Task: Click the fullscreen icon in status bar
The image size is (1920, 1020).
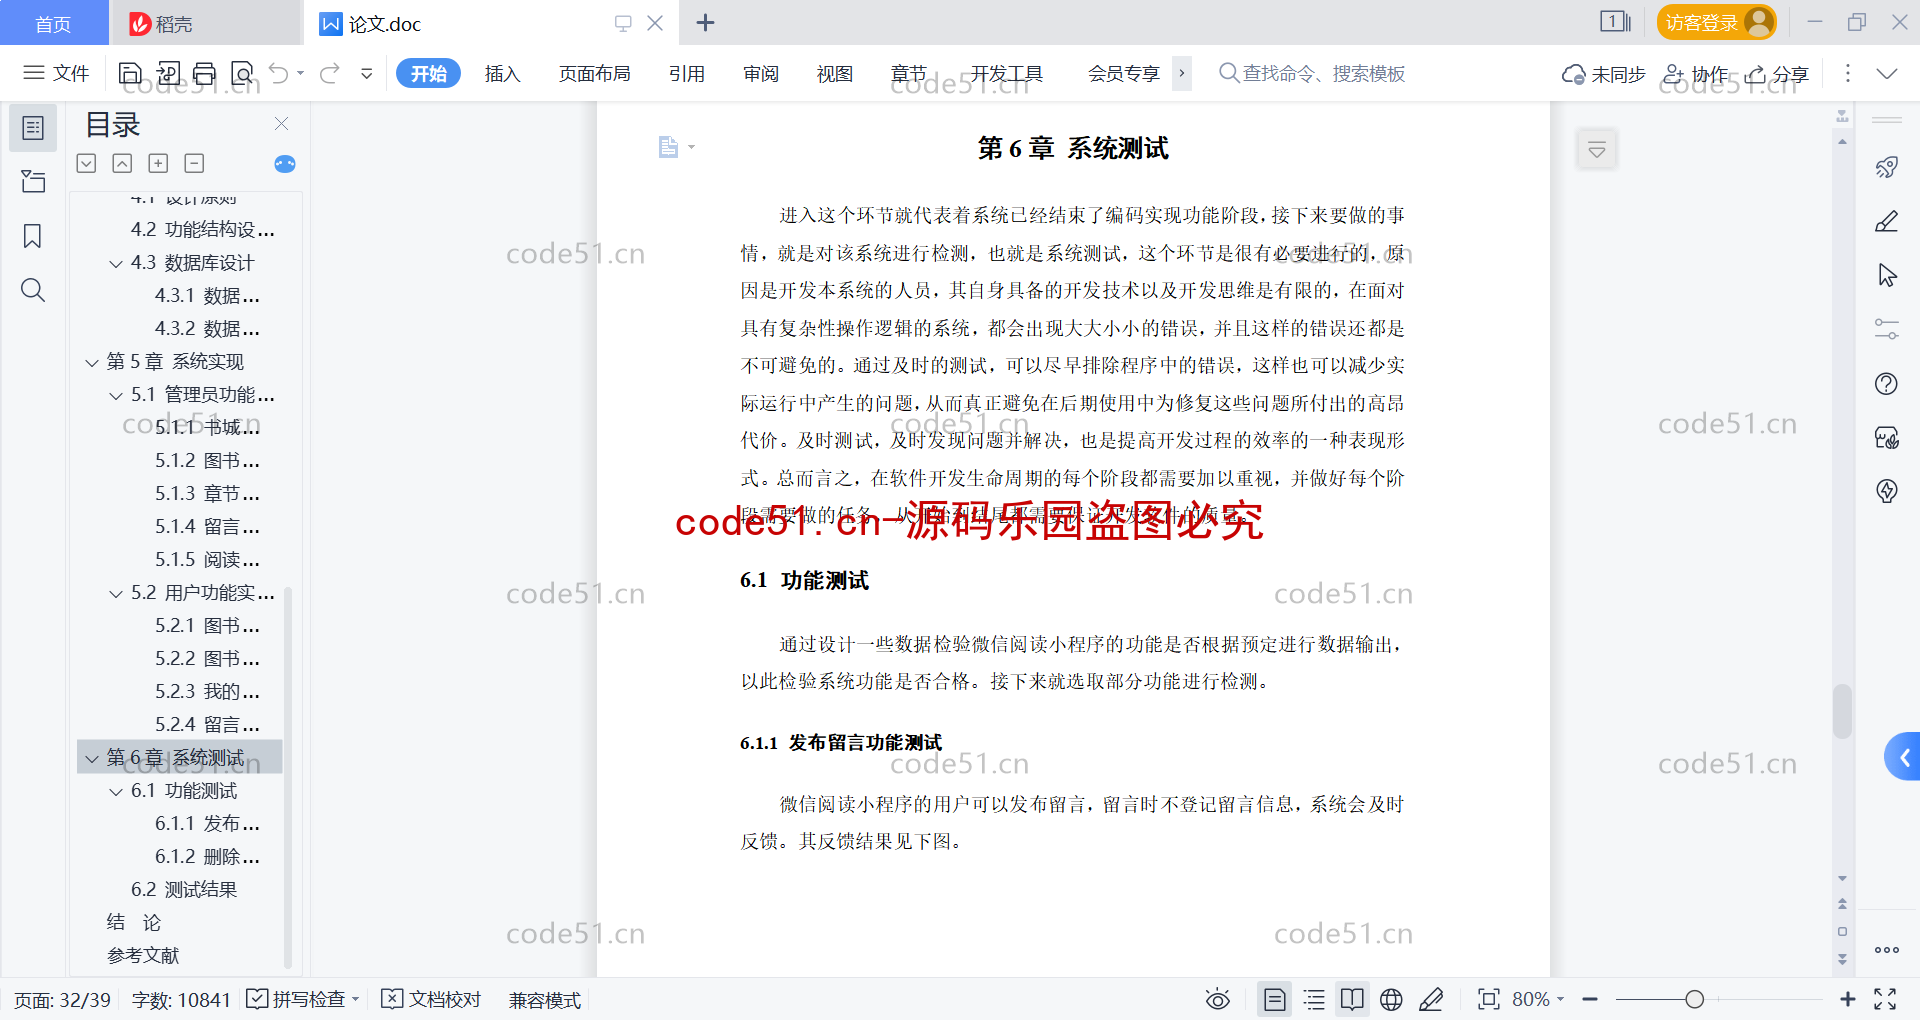Action: [x=1886, y=999]
